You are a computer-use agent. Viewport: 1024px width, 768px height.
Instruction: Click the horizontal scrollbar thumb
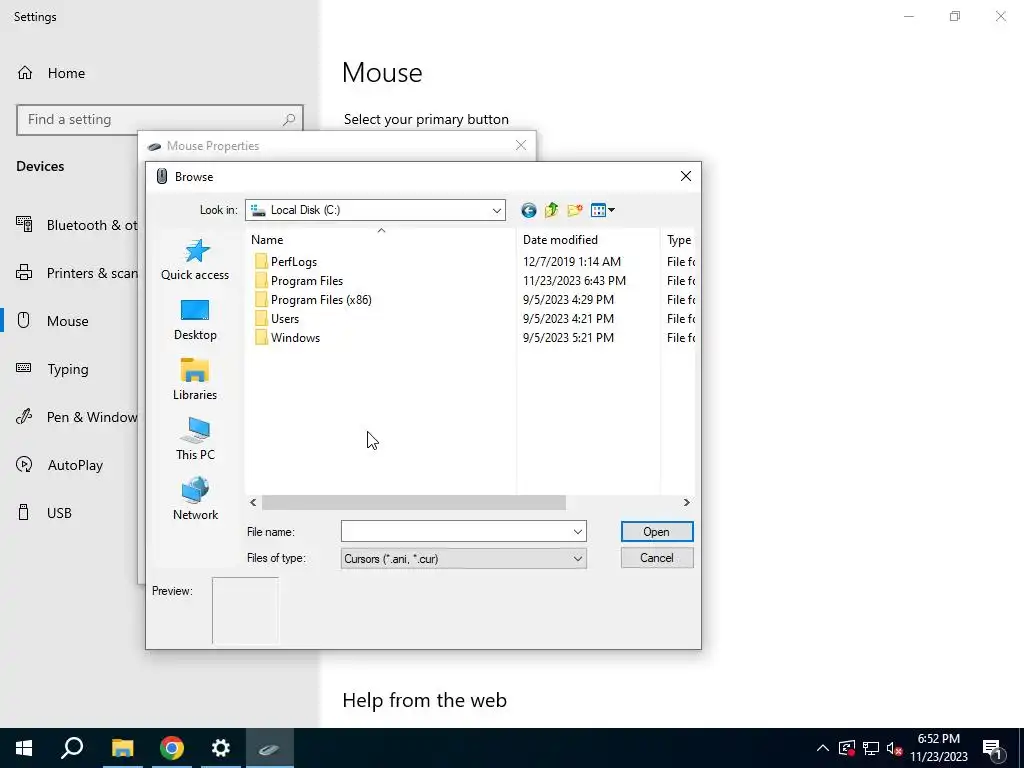click(413, 503)
